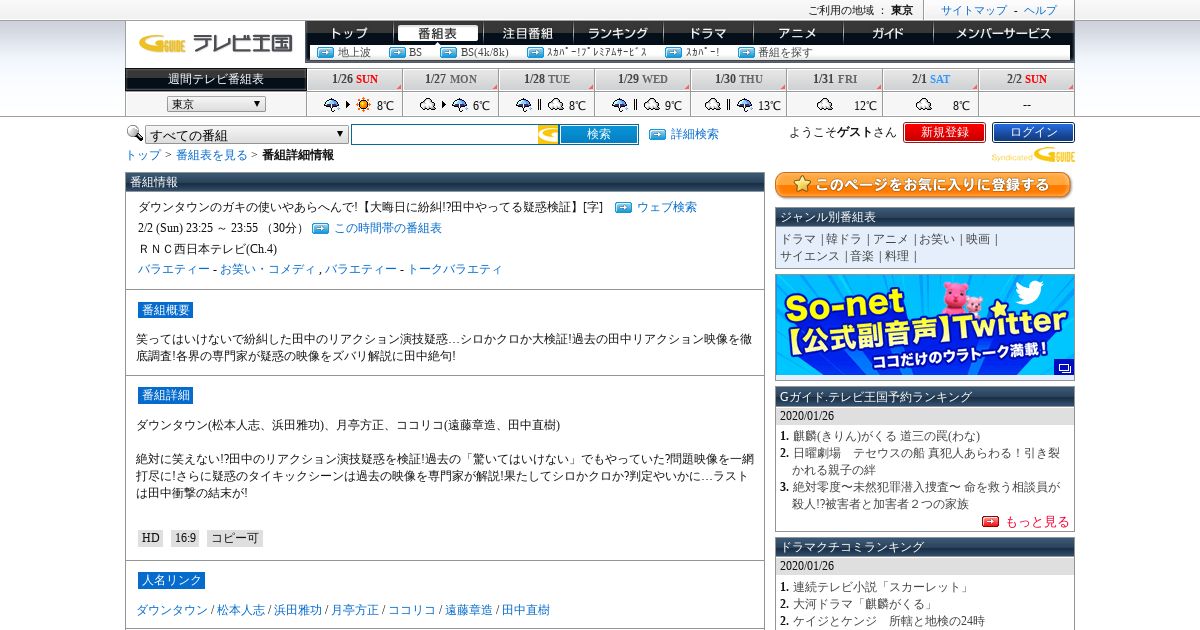This screenshot has height=630, width=1200.
Task: Click the ココリコ name link
Action: (412, 609)
